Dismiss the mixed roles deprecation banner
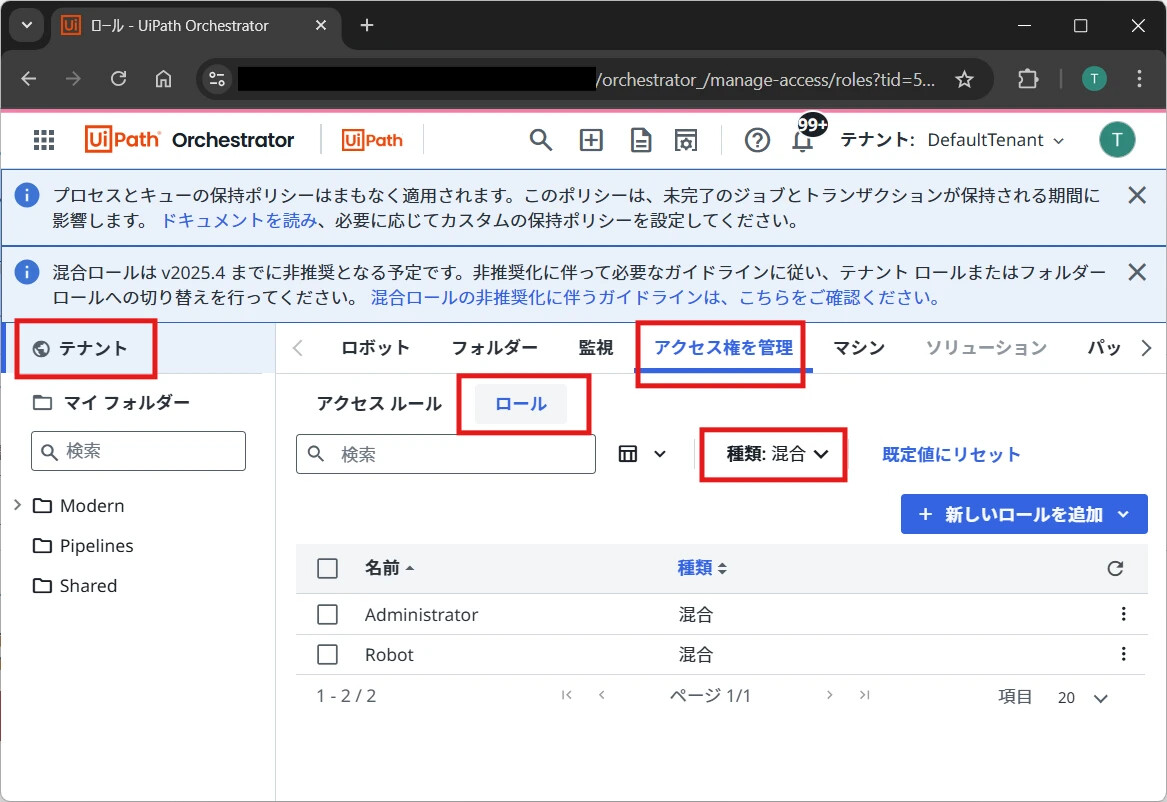The height and width of the screenshot is (802, 1167). [x=1136, y=272]
